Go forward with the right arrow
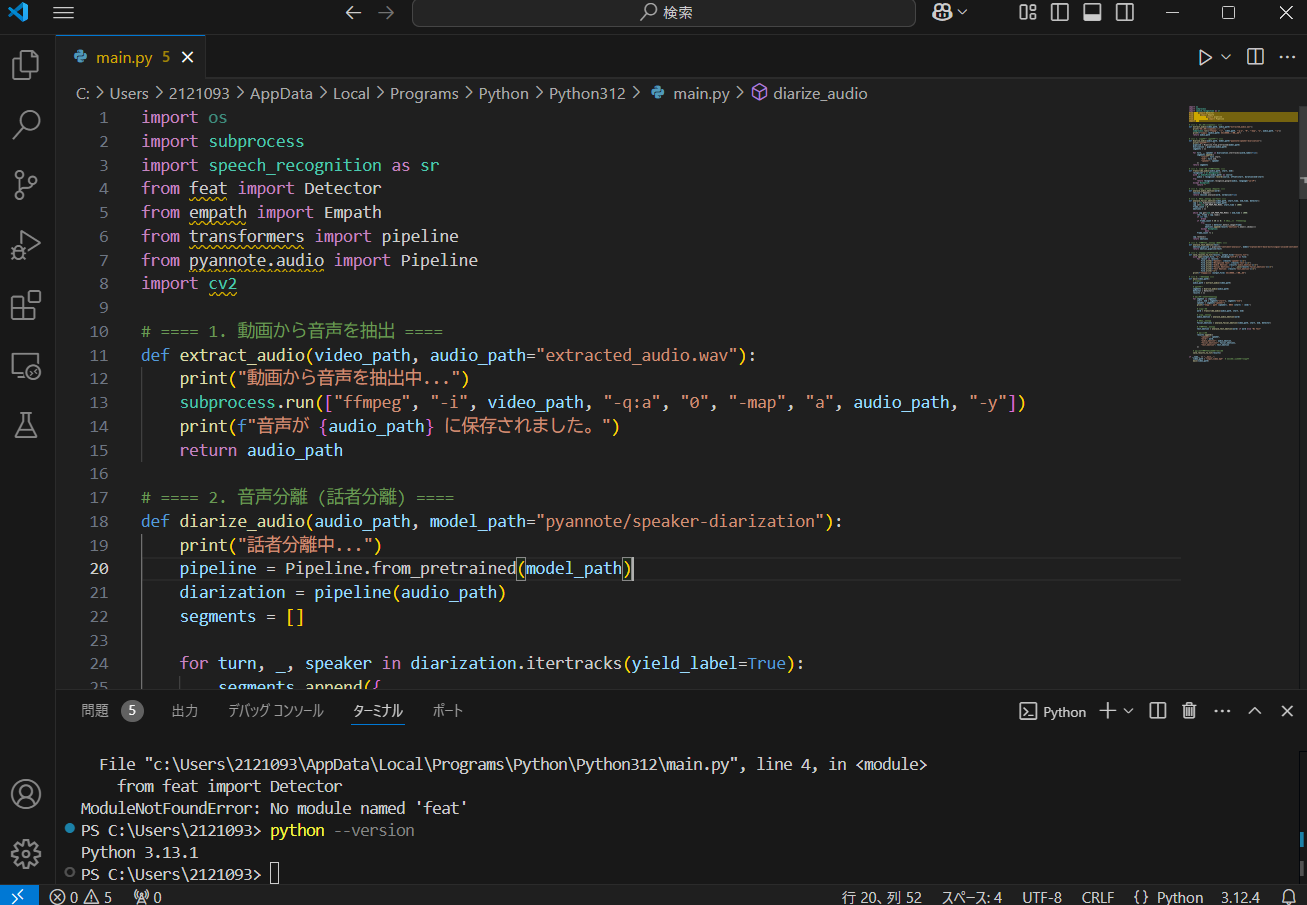Image resolution: width=1307 pixels, height=905 pixels. tap(386, 13)
